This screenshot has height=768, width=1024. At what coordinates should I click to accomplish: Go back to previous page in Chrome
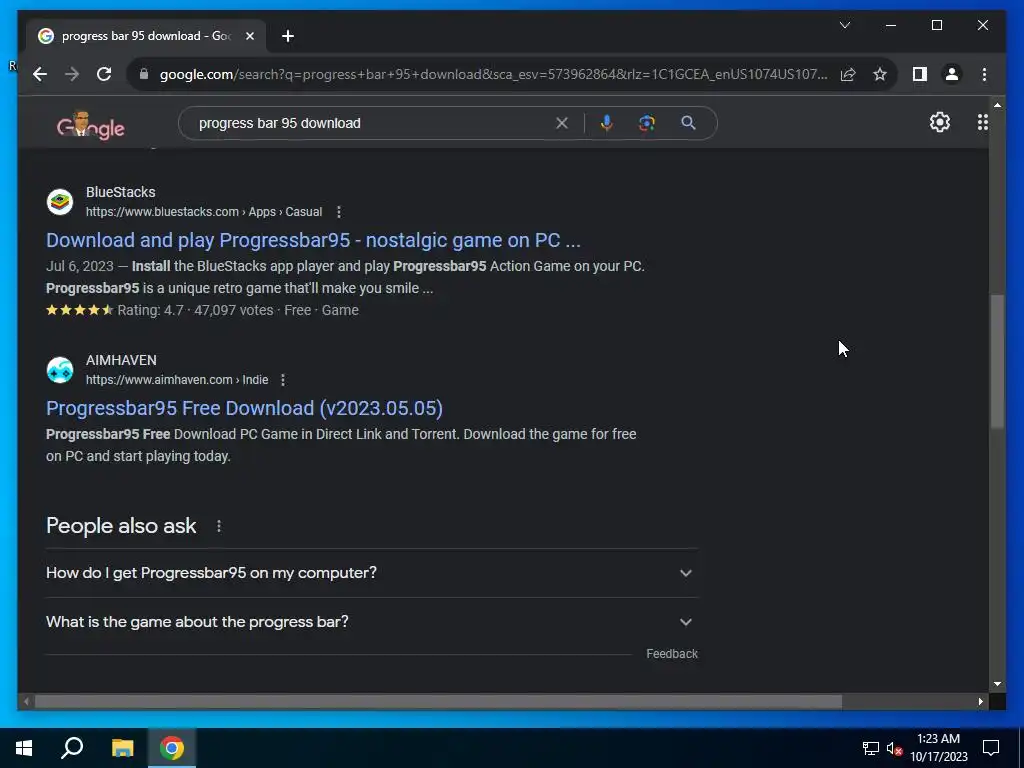pos(40,74)
